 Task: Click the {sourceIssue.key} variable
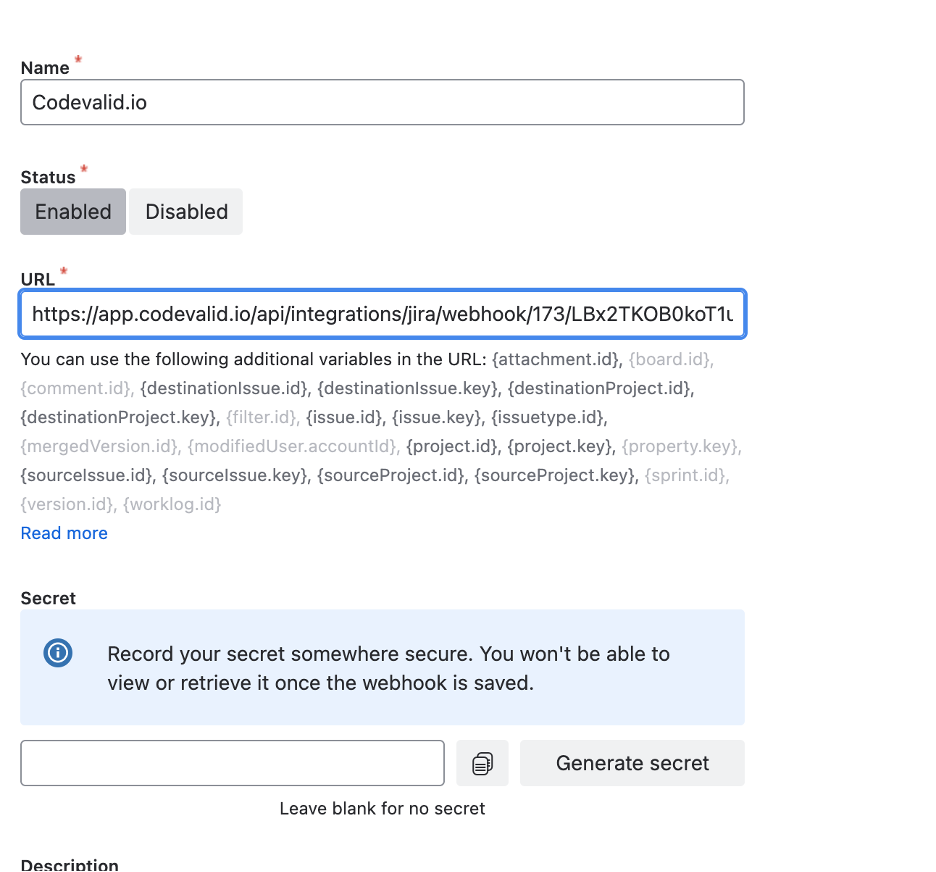pyautogui.click(x=235, y=475)
